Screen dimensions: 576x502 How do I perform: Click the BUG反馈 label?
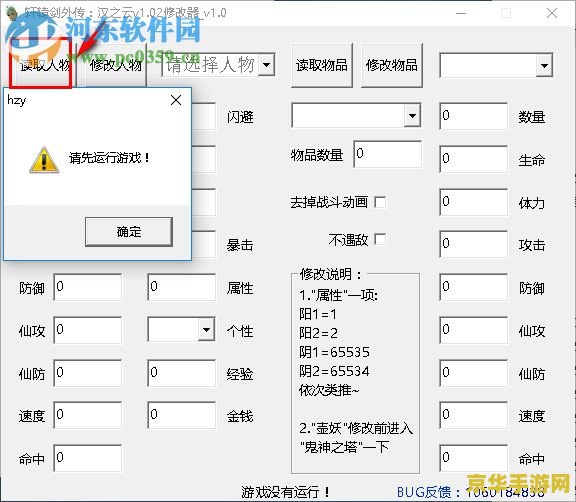(x=428, y=492)
